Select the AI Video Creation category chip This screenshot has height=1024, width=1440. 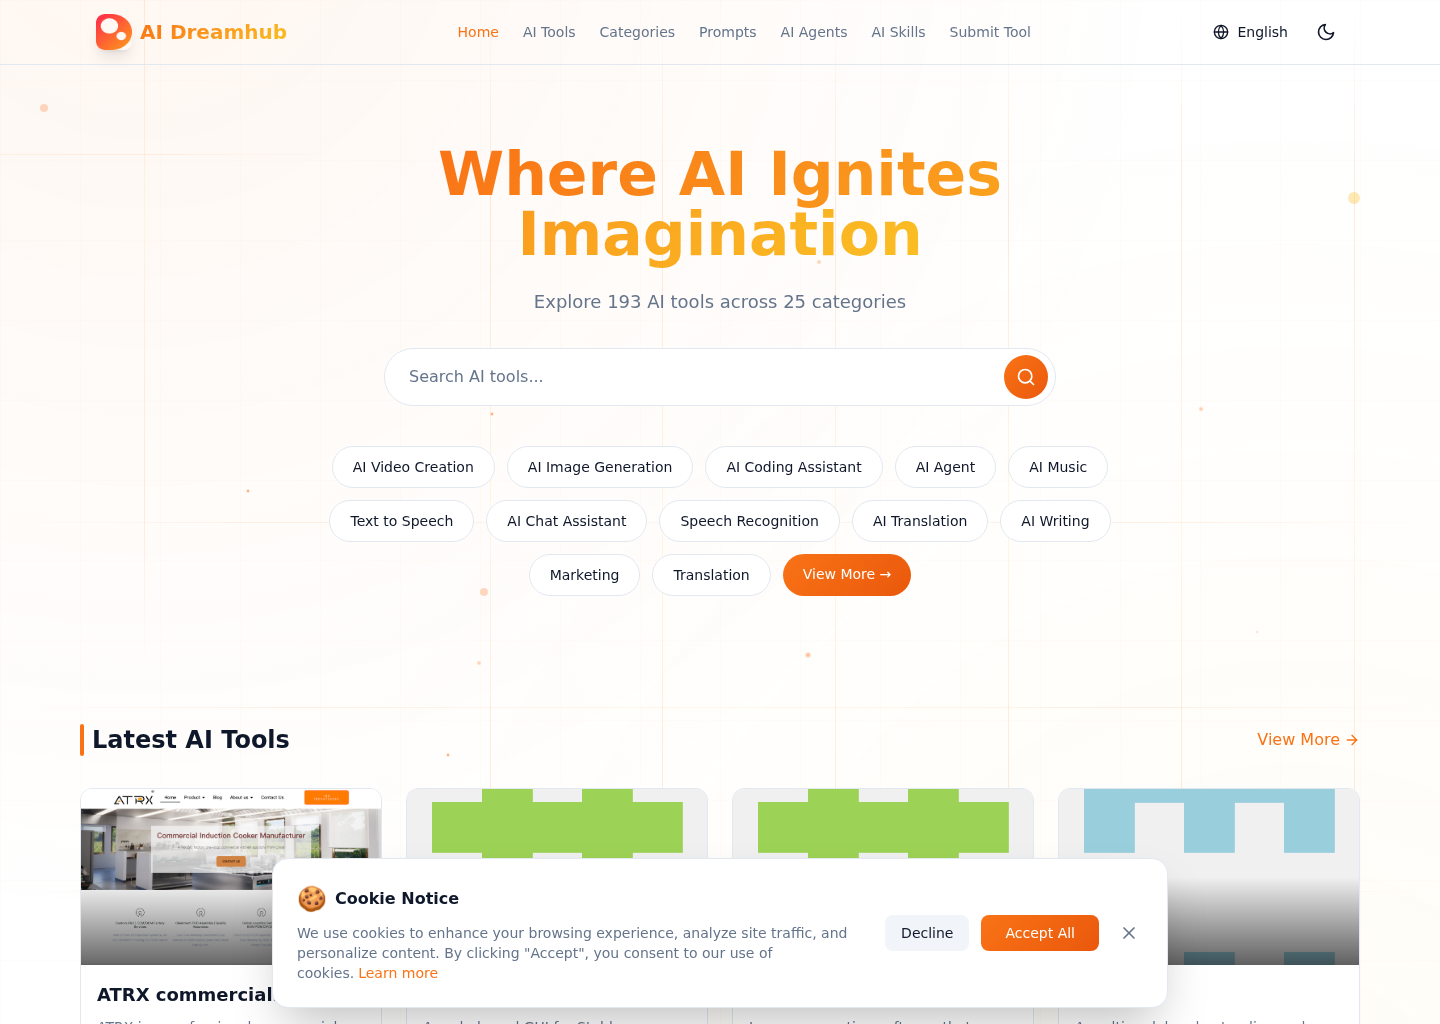[x=413, y=467]
